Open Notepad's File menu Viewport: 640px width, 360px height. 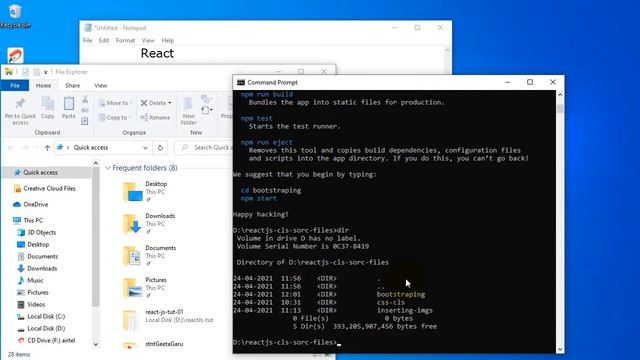[87, 40]
